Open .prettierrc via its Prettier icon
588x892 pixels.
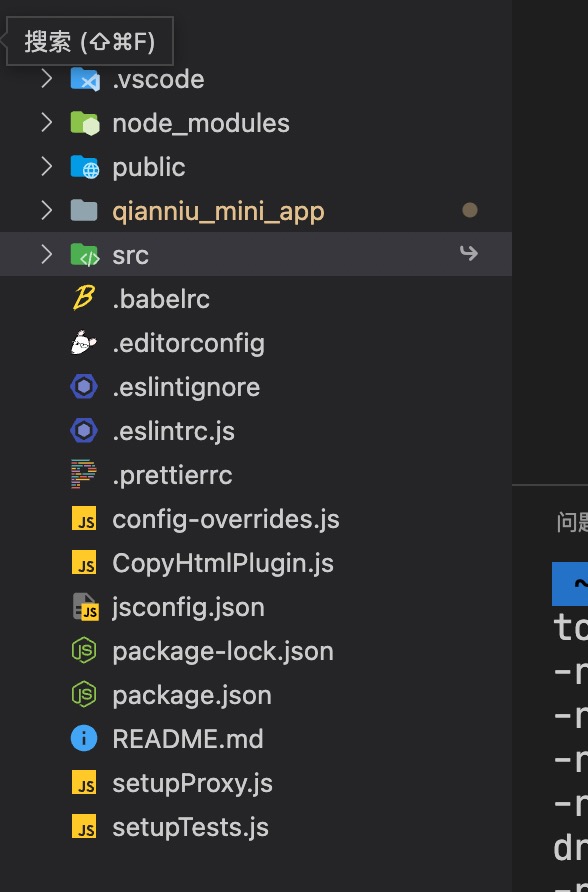[x=84, y=474]
